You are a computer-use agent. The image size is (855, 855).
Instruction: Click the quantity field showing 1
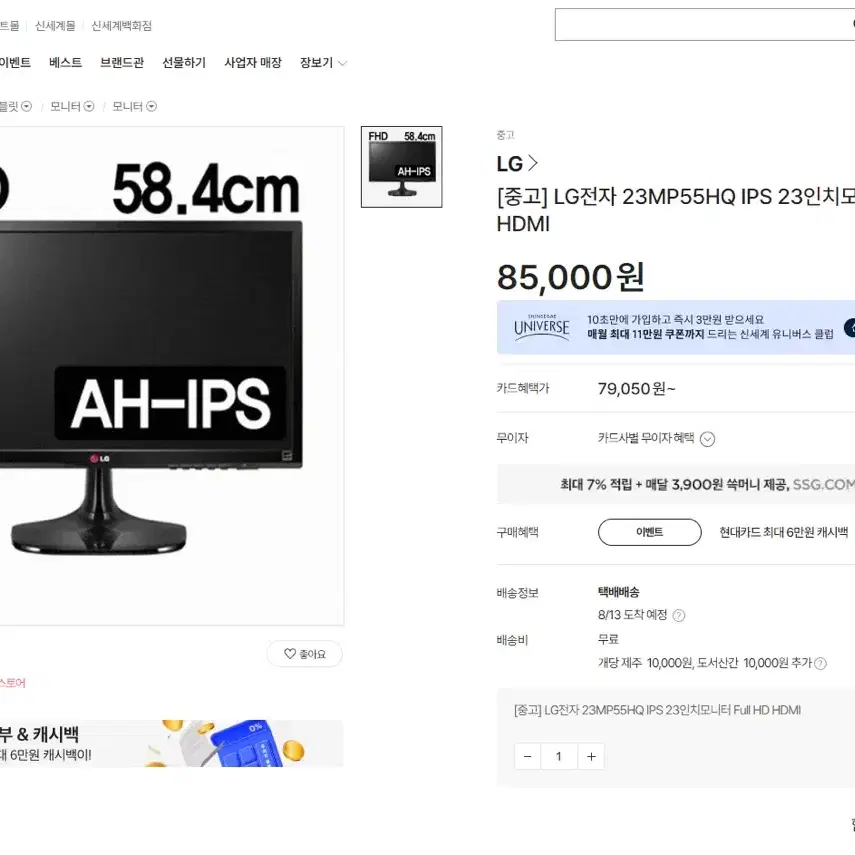[559, 756]
